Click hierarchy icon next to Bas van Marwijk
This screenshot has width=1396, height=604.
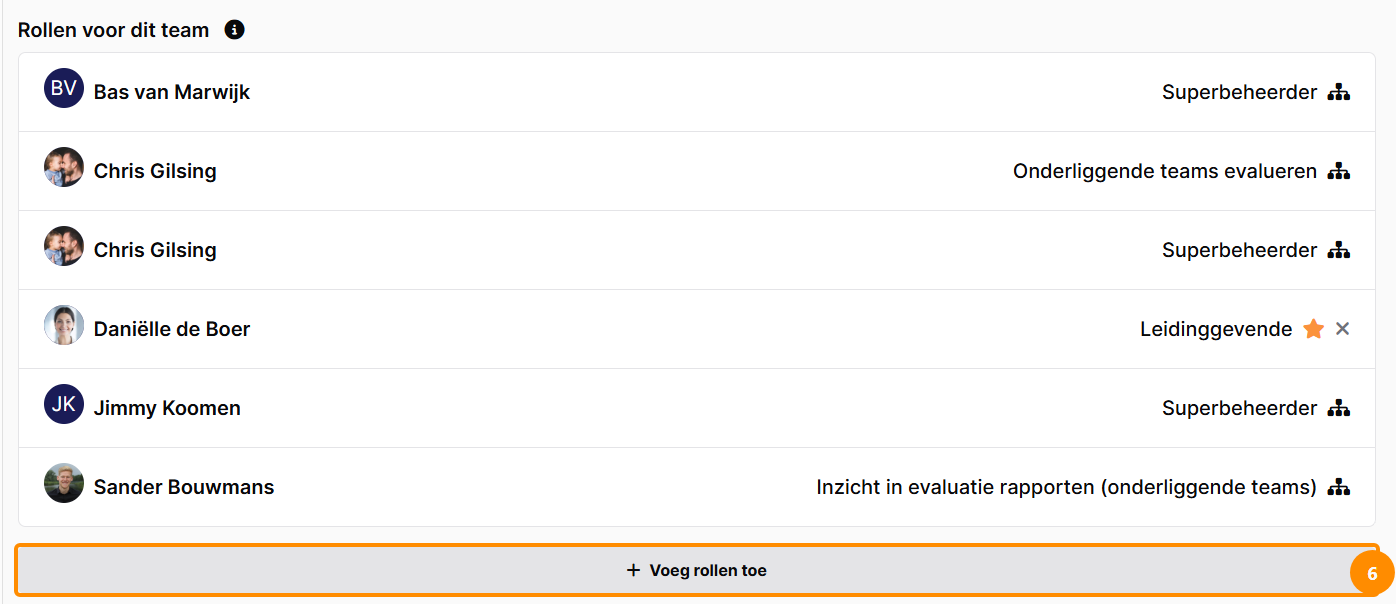(1339, 92)
